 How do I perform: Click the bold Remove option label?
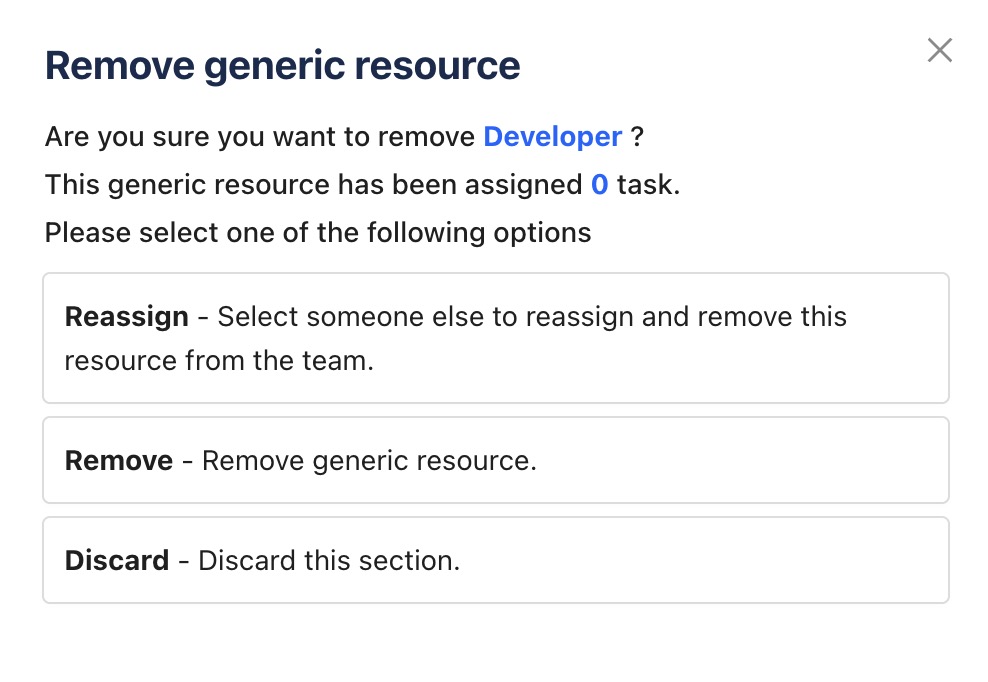point(118,461)
